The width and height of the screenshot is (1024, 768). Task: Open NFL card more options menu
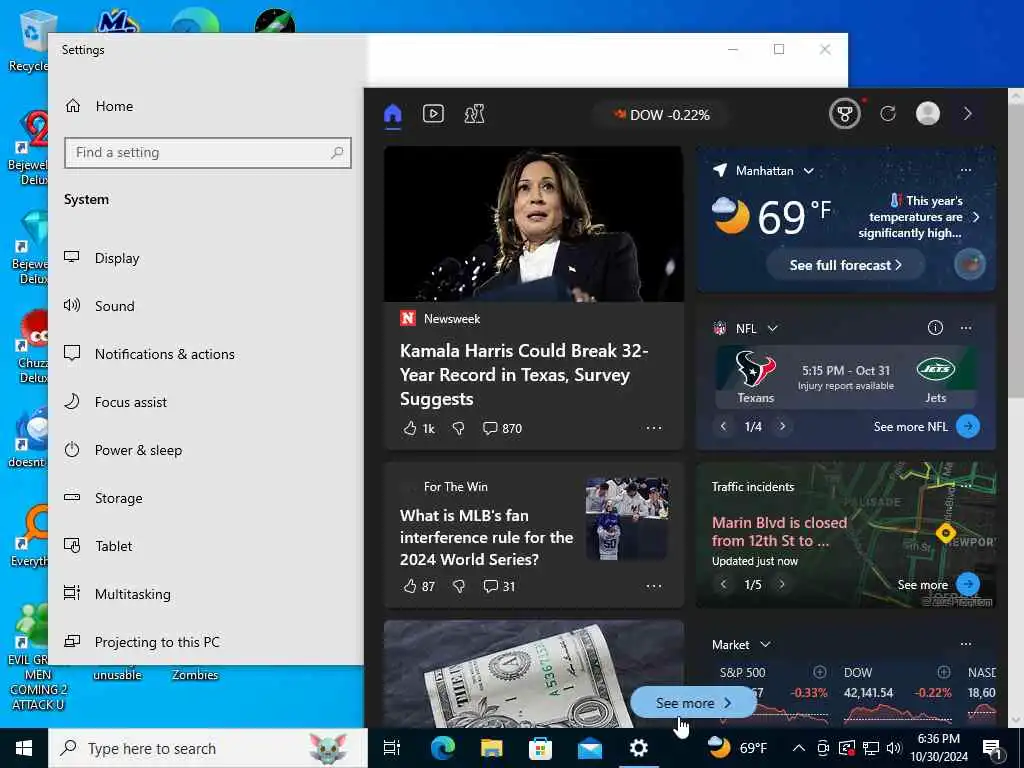[x=965, y=328]
